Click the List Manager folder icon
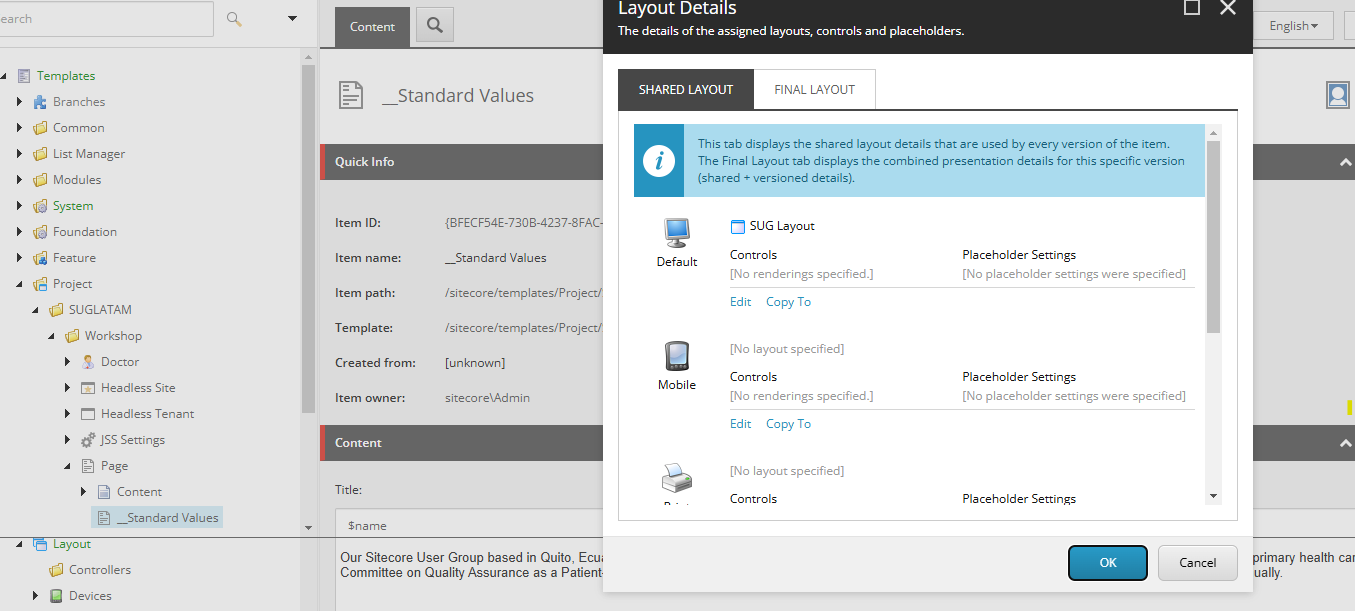 tap(40, 154)
